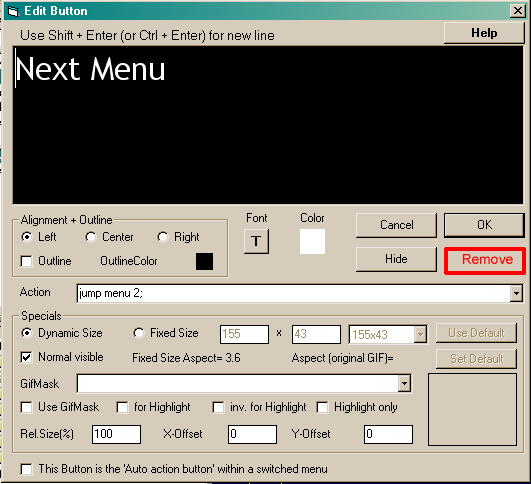Enable the Highlight only checkbox
The image size is (531, 484).
pyautogui.click(x=322, y=407)
